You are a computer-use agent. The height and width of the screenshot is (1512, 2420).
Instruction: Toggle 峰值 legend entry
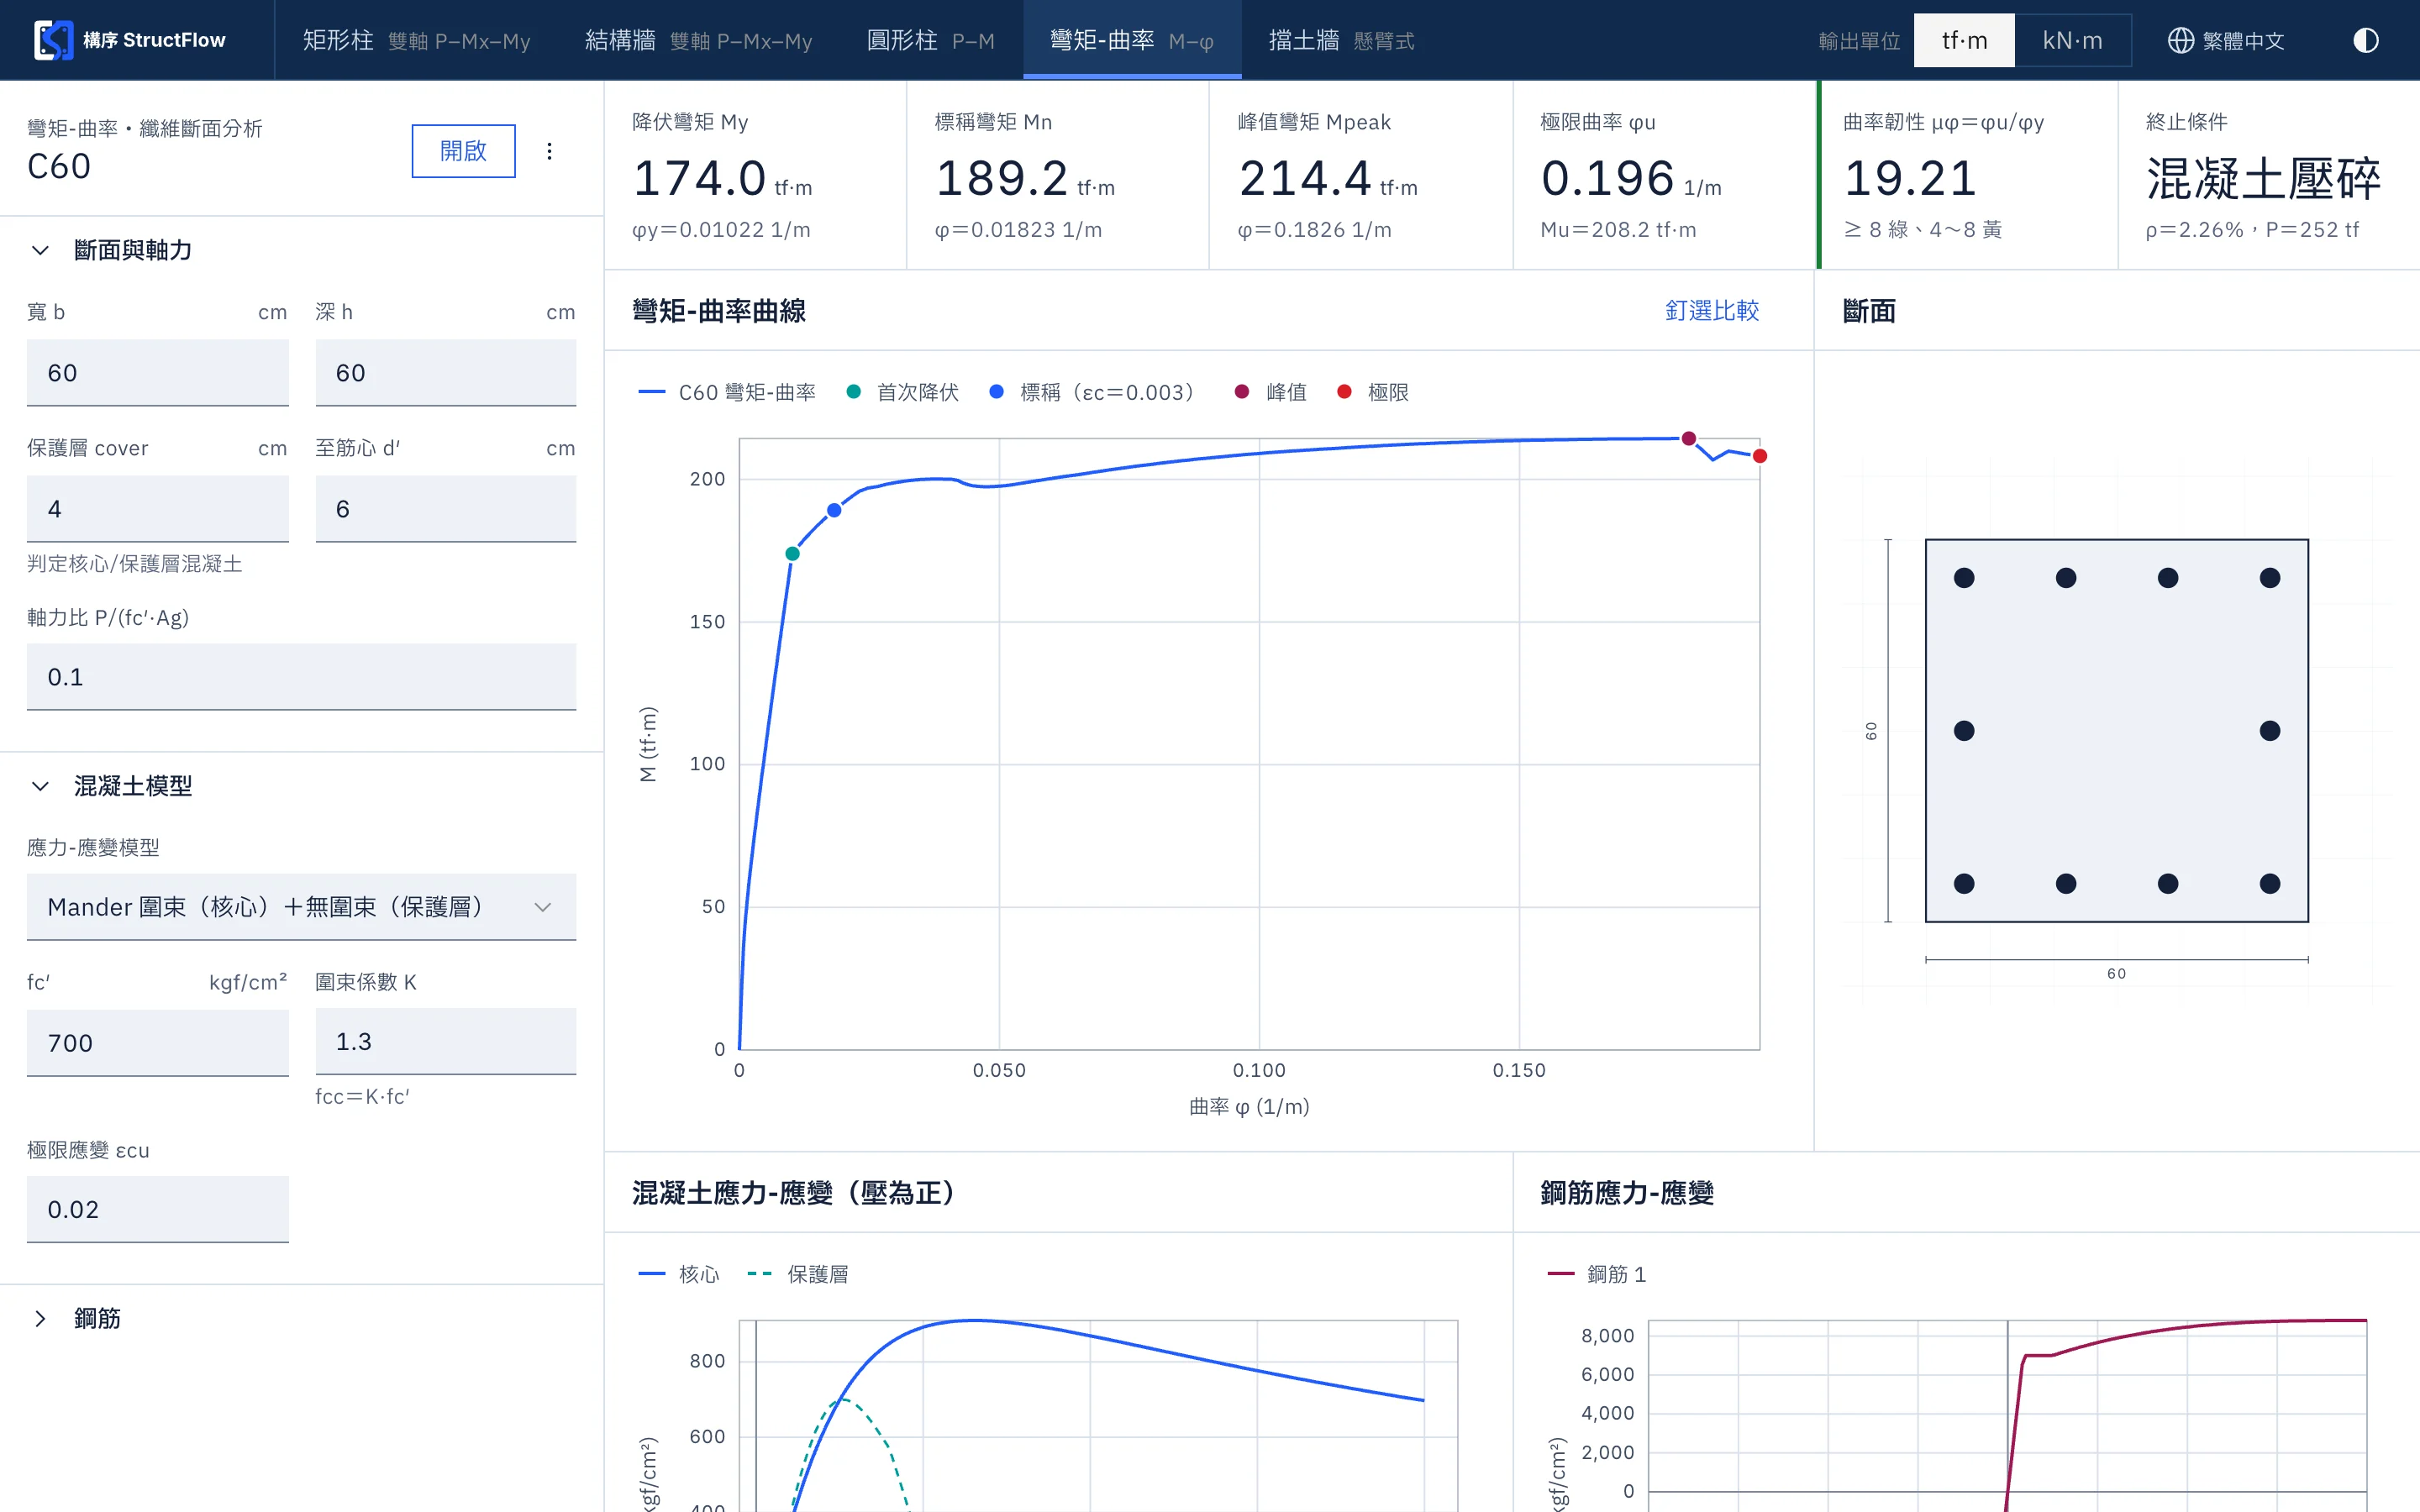click(1271, 392)
